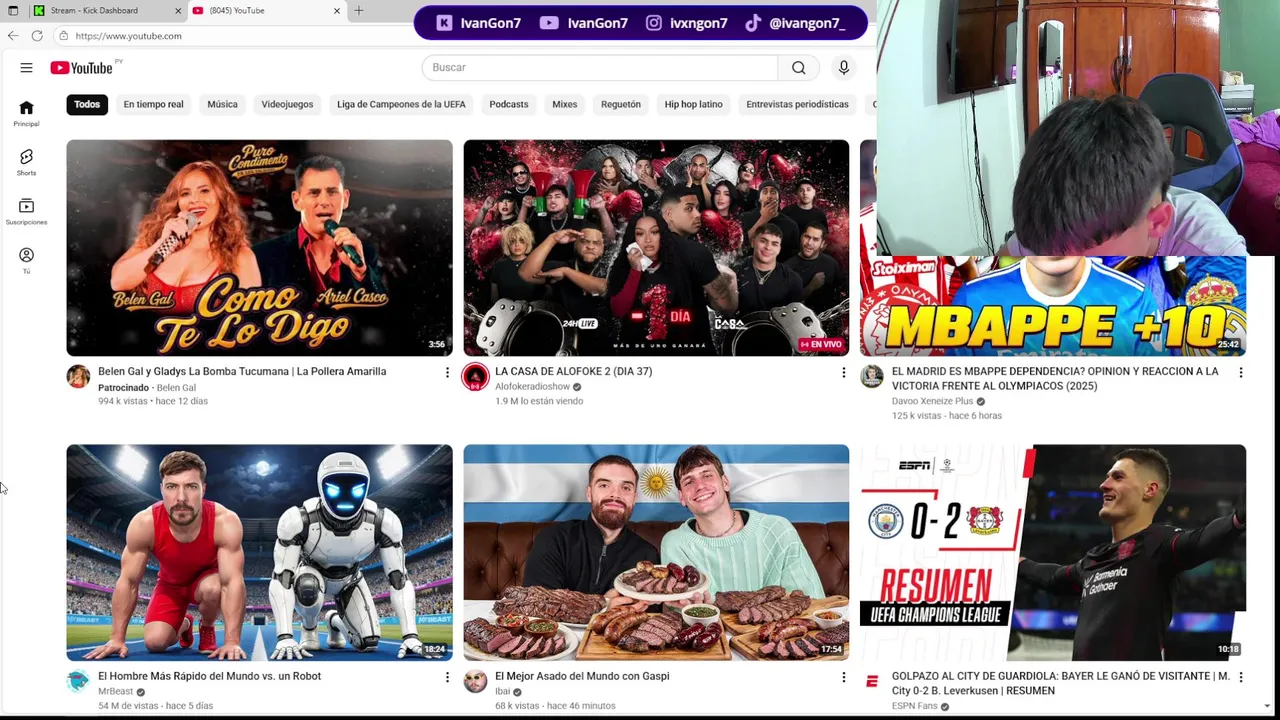The width and height of the screenshot is (1280, 720).
Task: Select the Hip hop latino chip
Action: click(693, 104)
